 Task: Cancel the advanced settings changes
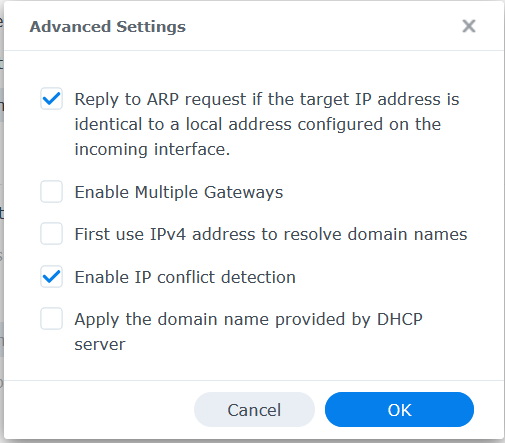pyautogui.click(x=254, y=410)
